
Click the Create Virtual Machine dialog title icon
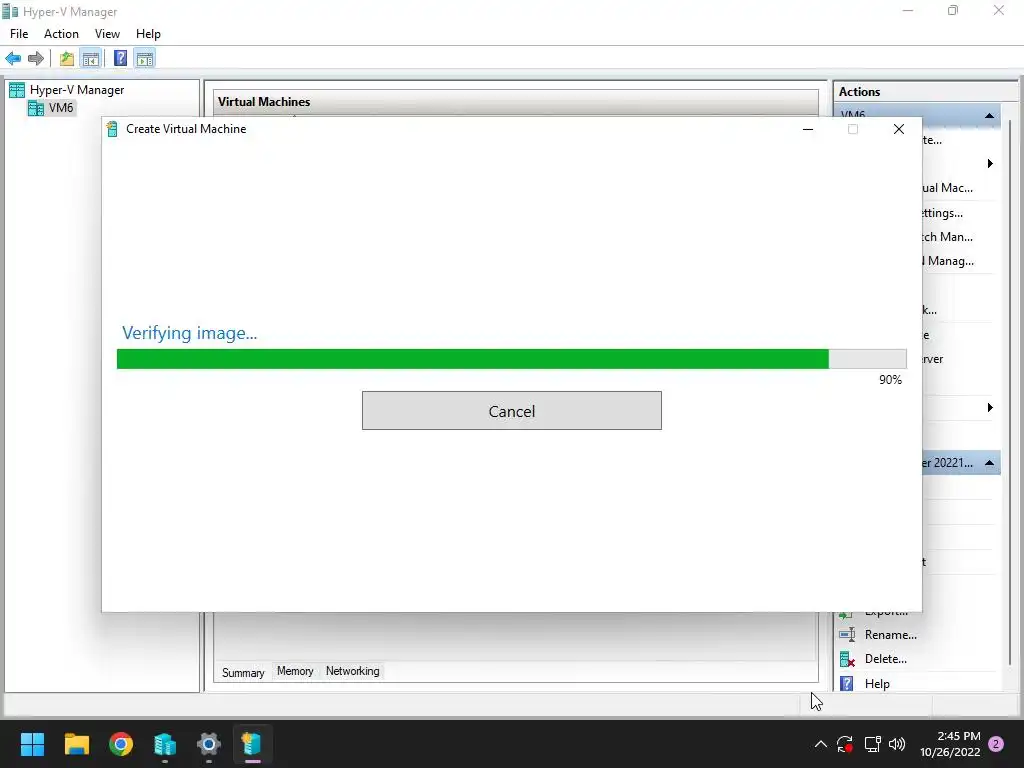coord(112,129)
